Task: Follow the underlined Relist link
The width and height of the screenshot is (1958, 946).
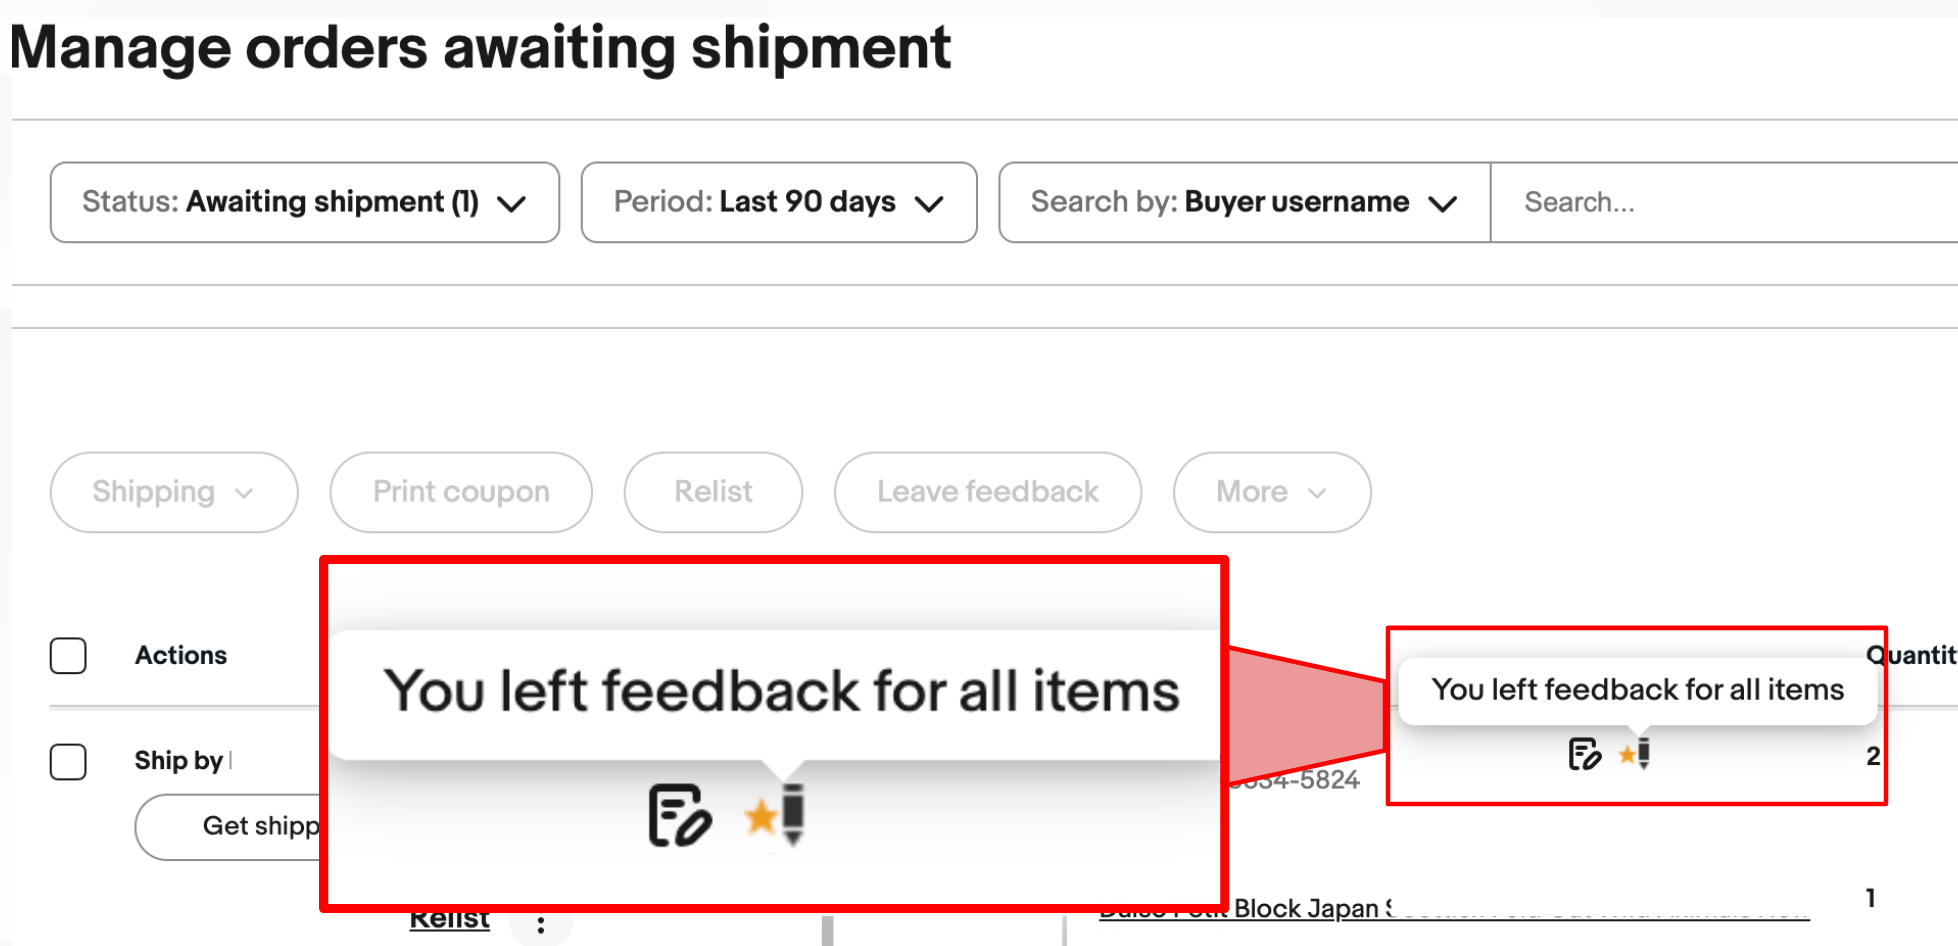Action: pyautogui.click(x=449, y=919)
